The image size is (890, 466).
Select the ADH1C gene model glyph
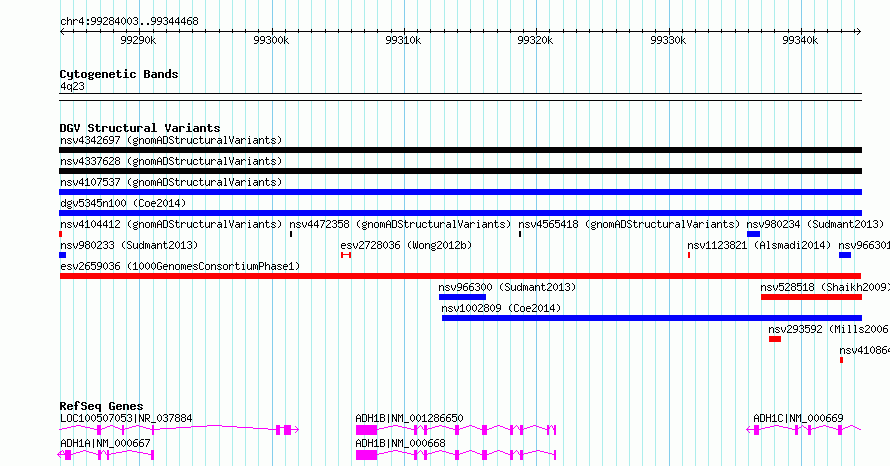(804, 430)
